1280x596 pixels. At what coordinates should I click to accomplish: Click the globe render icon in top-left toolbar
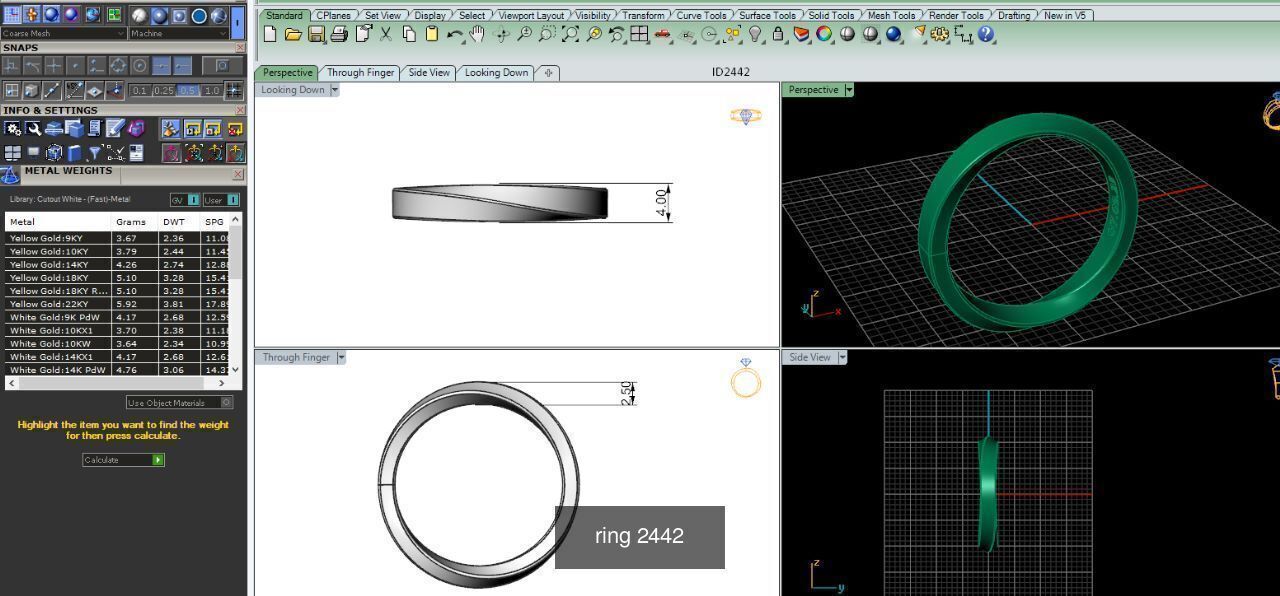(92, 15)
